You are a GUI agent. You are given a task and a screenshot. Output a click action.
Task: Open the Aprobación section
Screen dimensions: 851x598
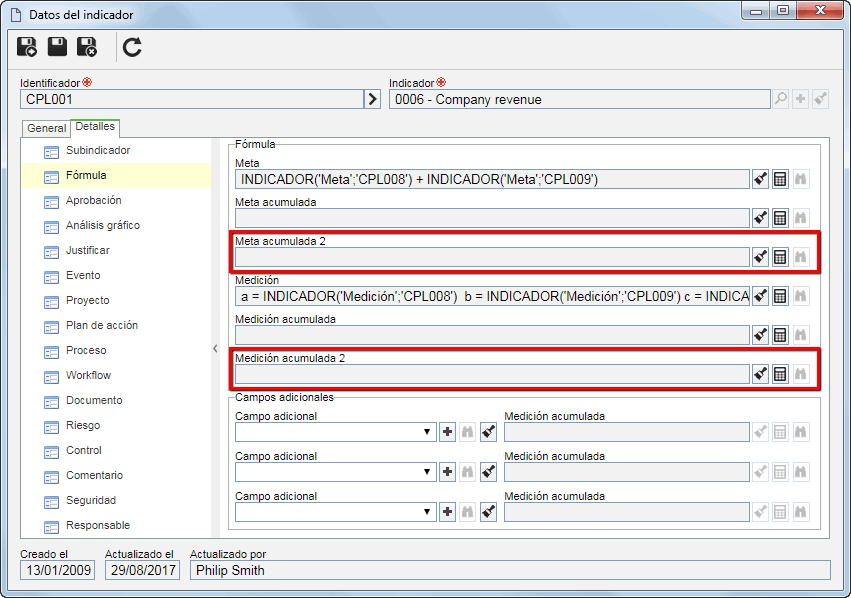tap(94, 200)
